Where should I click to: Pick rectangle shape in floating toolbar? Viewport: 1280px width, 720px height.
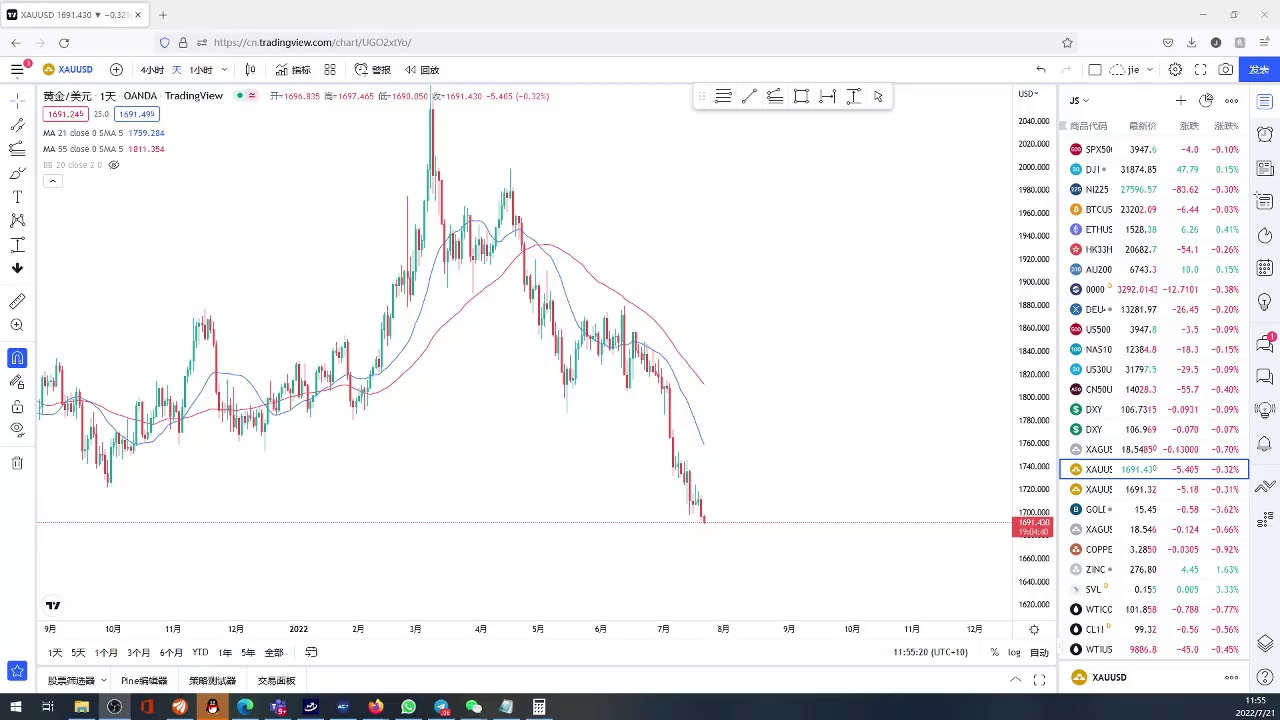(801, 96)
